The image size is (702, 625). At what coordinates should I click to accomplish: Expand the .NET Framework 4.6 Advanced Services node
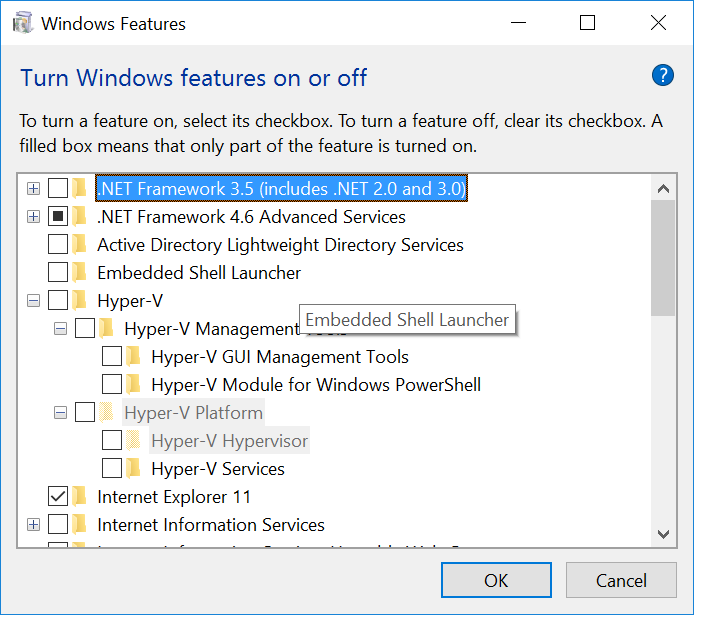click(x=33, y=217)
